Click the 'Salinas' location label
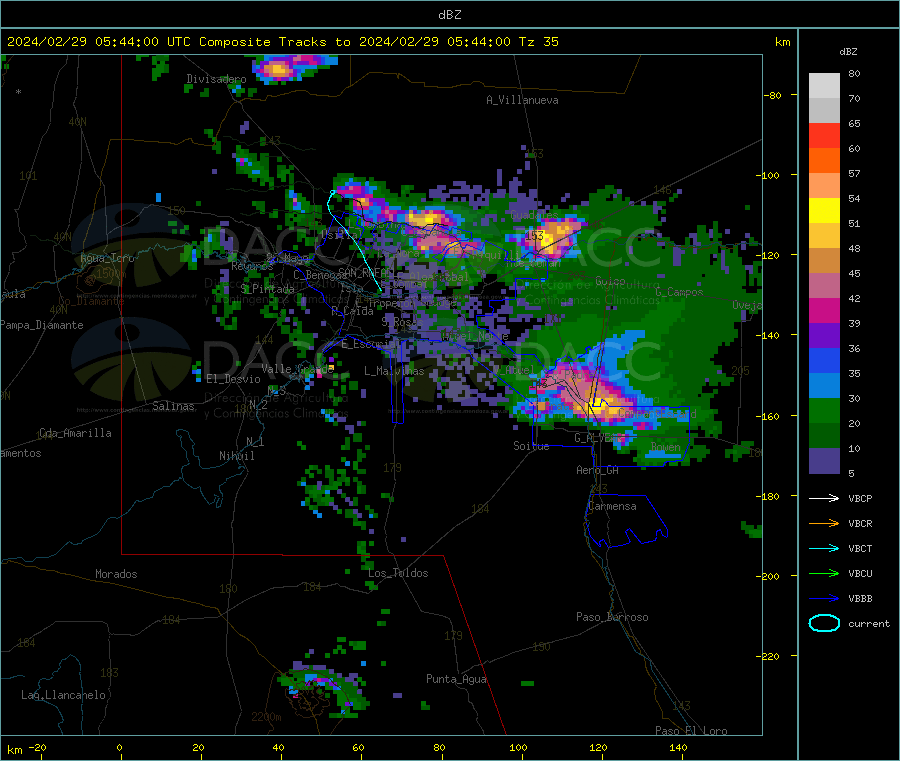 coord(173,406)
